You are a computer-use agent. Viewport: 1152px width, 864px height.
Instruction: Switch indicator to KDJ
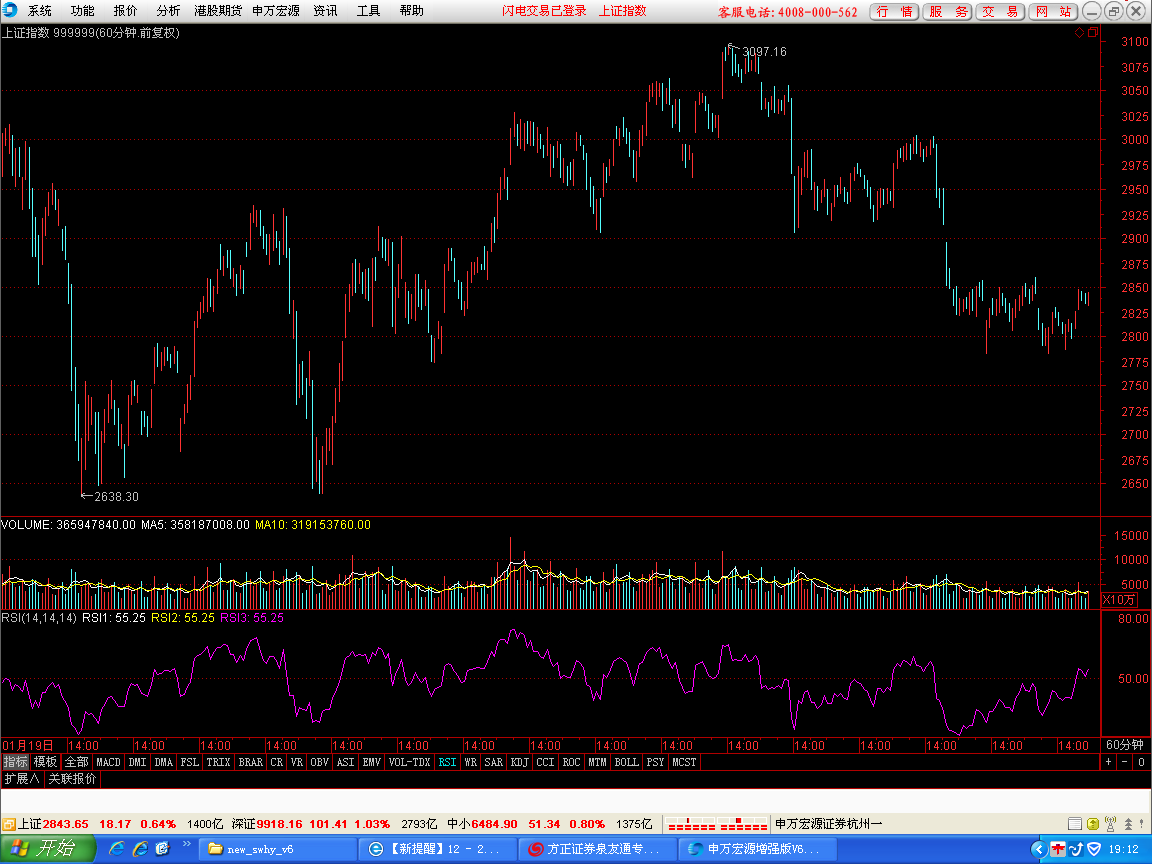[x=519, y=762]
